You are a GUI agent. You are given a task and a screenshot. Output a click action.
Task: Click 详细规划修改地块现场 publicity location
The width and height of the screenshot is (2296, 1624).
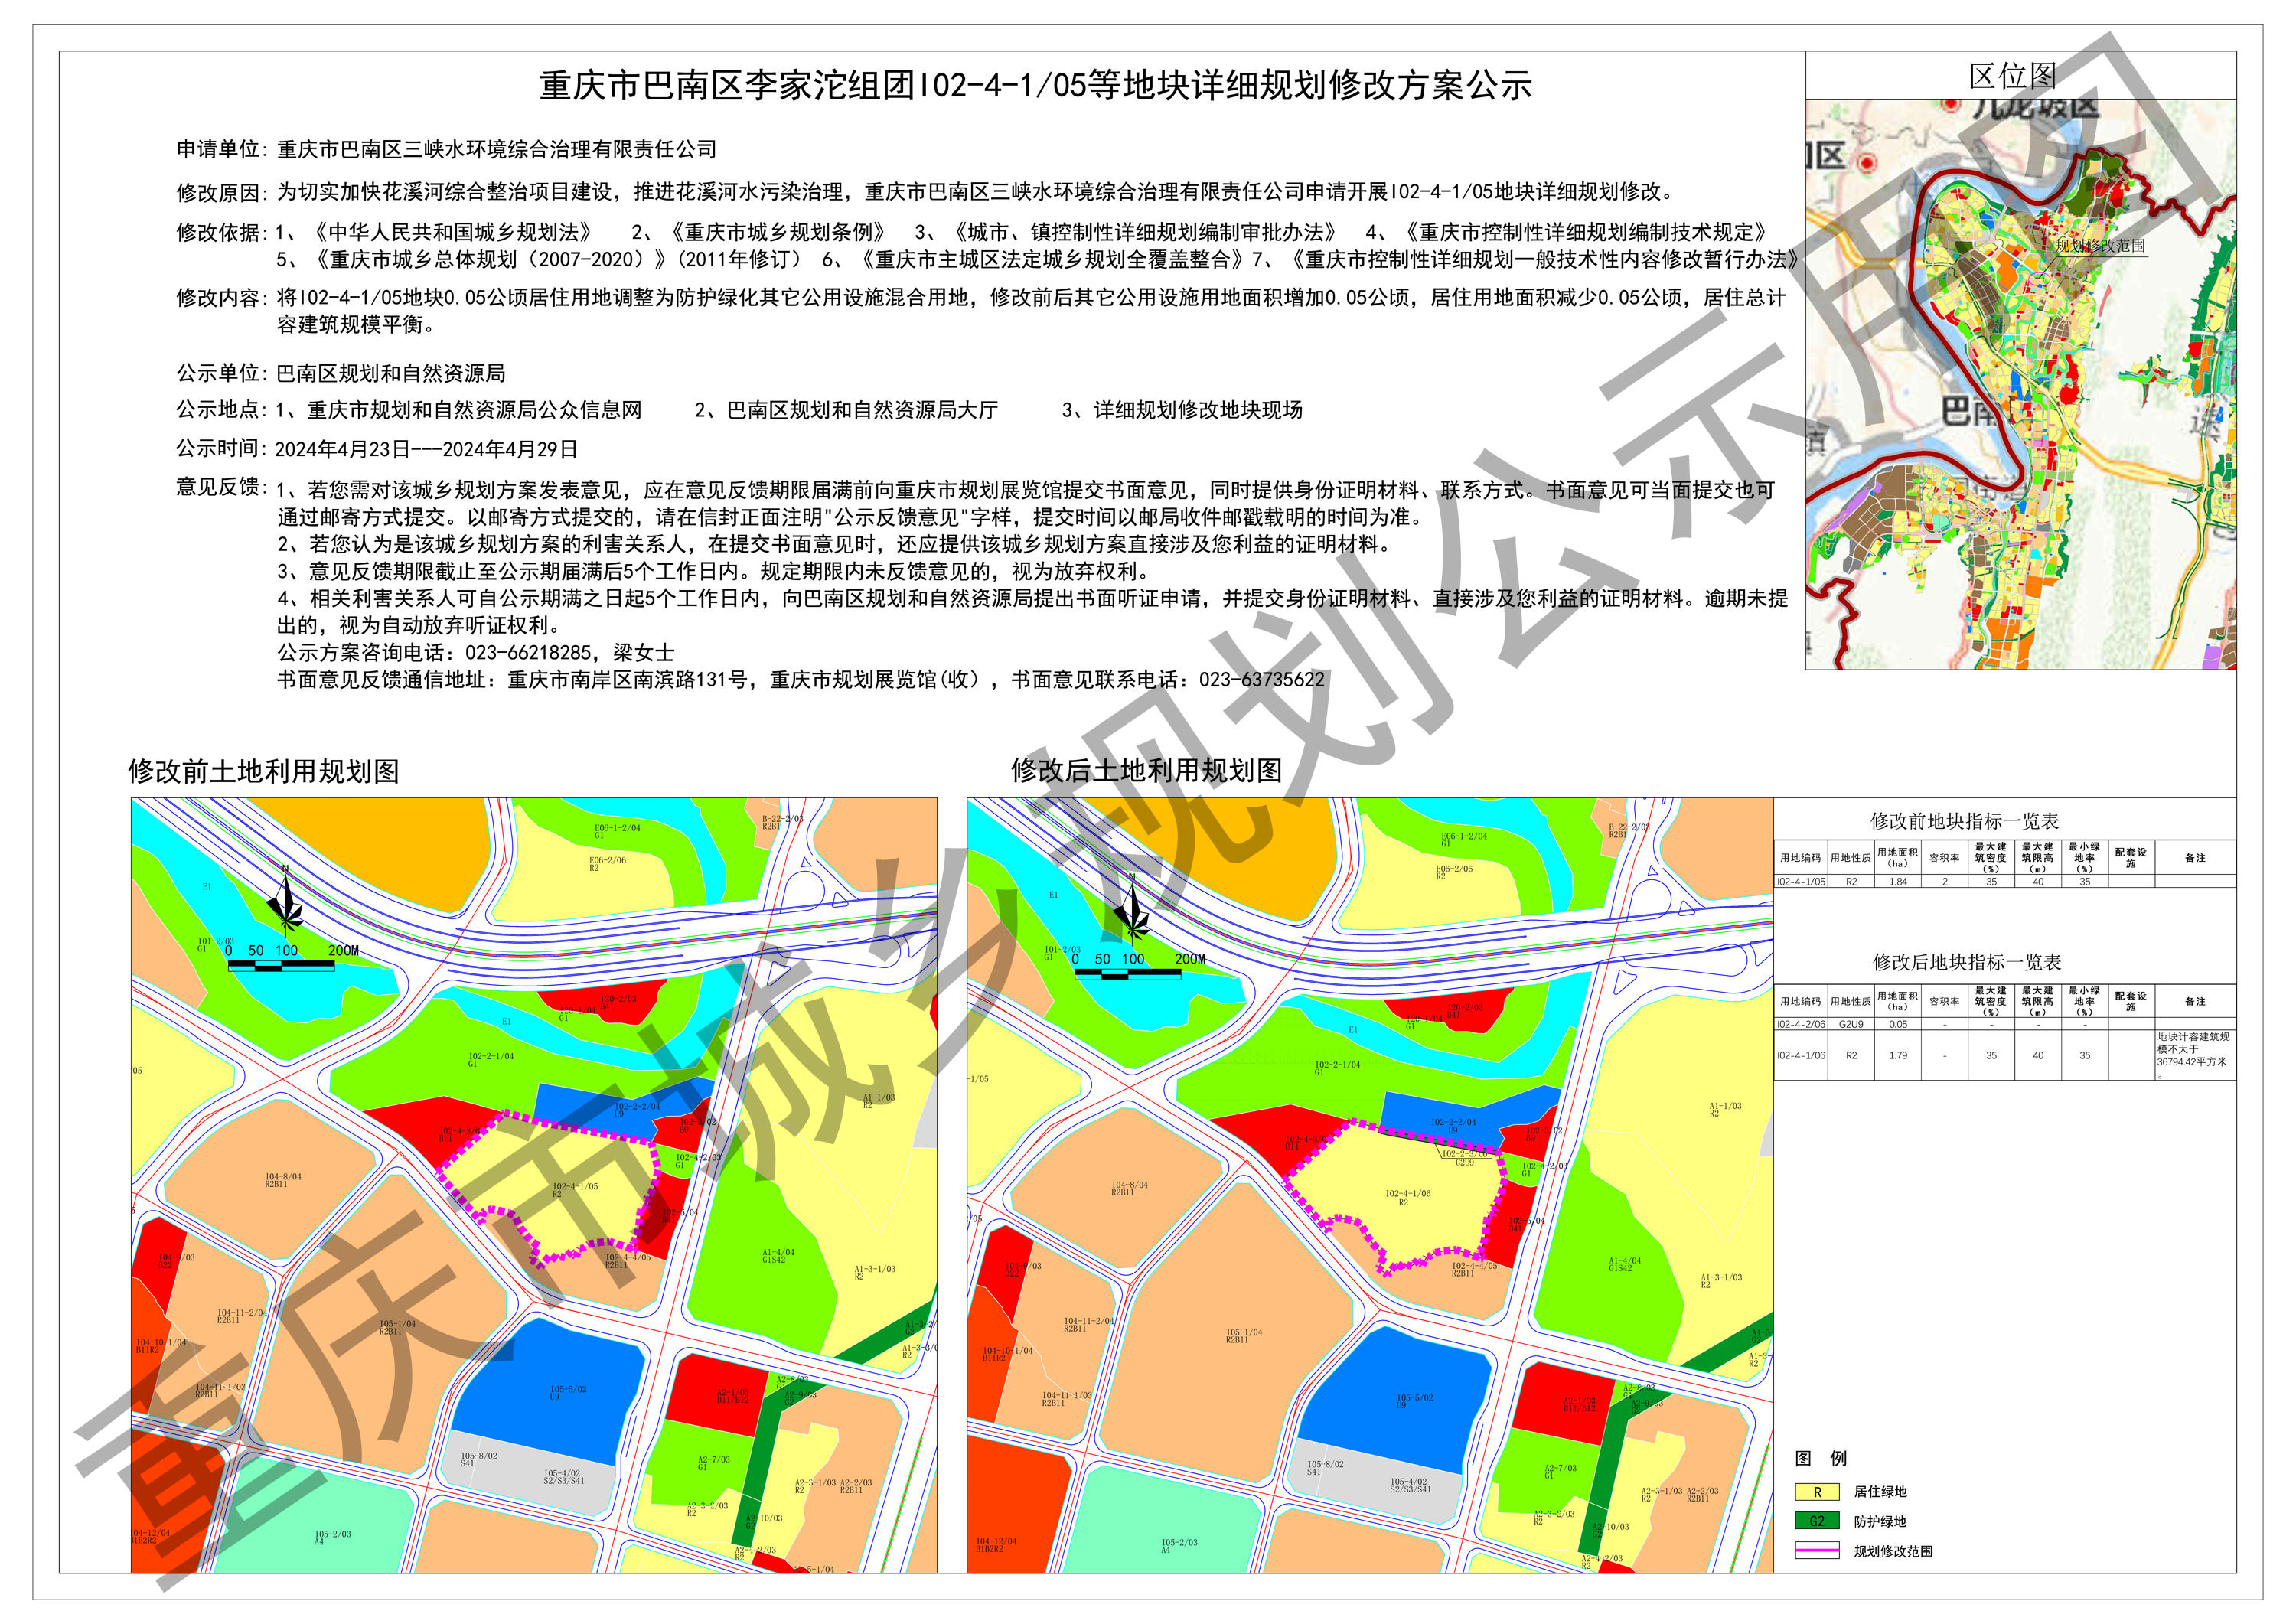pyautogui.click(x=1198, y=410)
